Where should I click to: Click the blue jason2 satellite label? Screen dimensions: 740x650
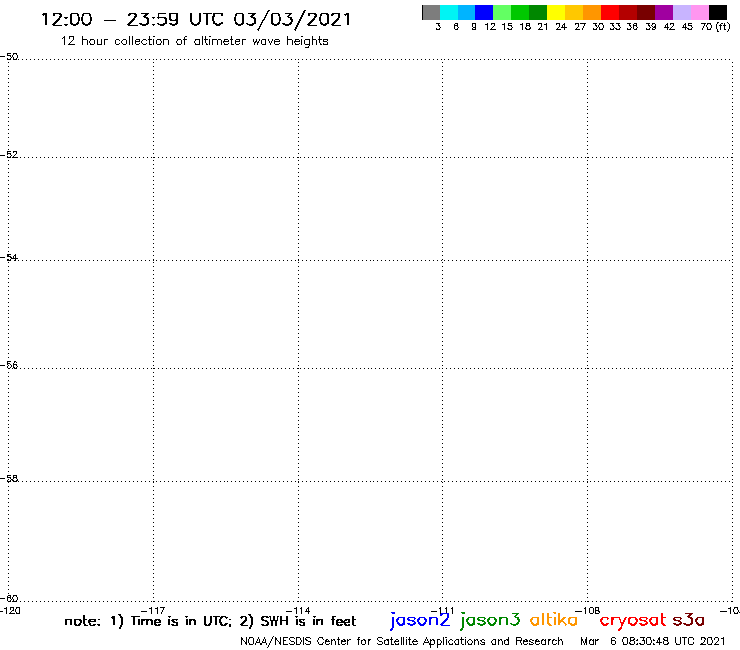coord(420,620)
